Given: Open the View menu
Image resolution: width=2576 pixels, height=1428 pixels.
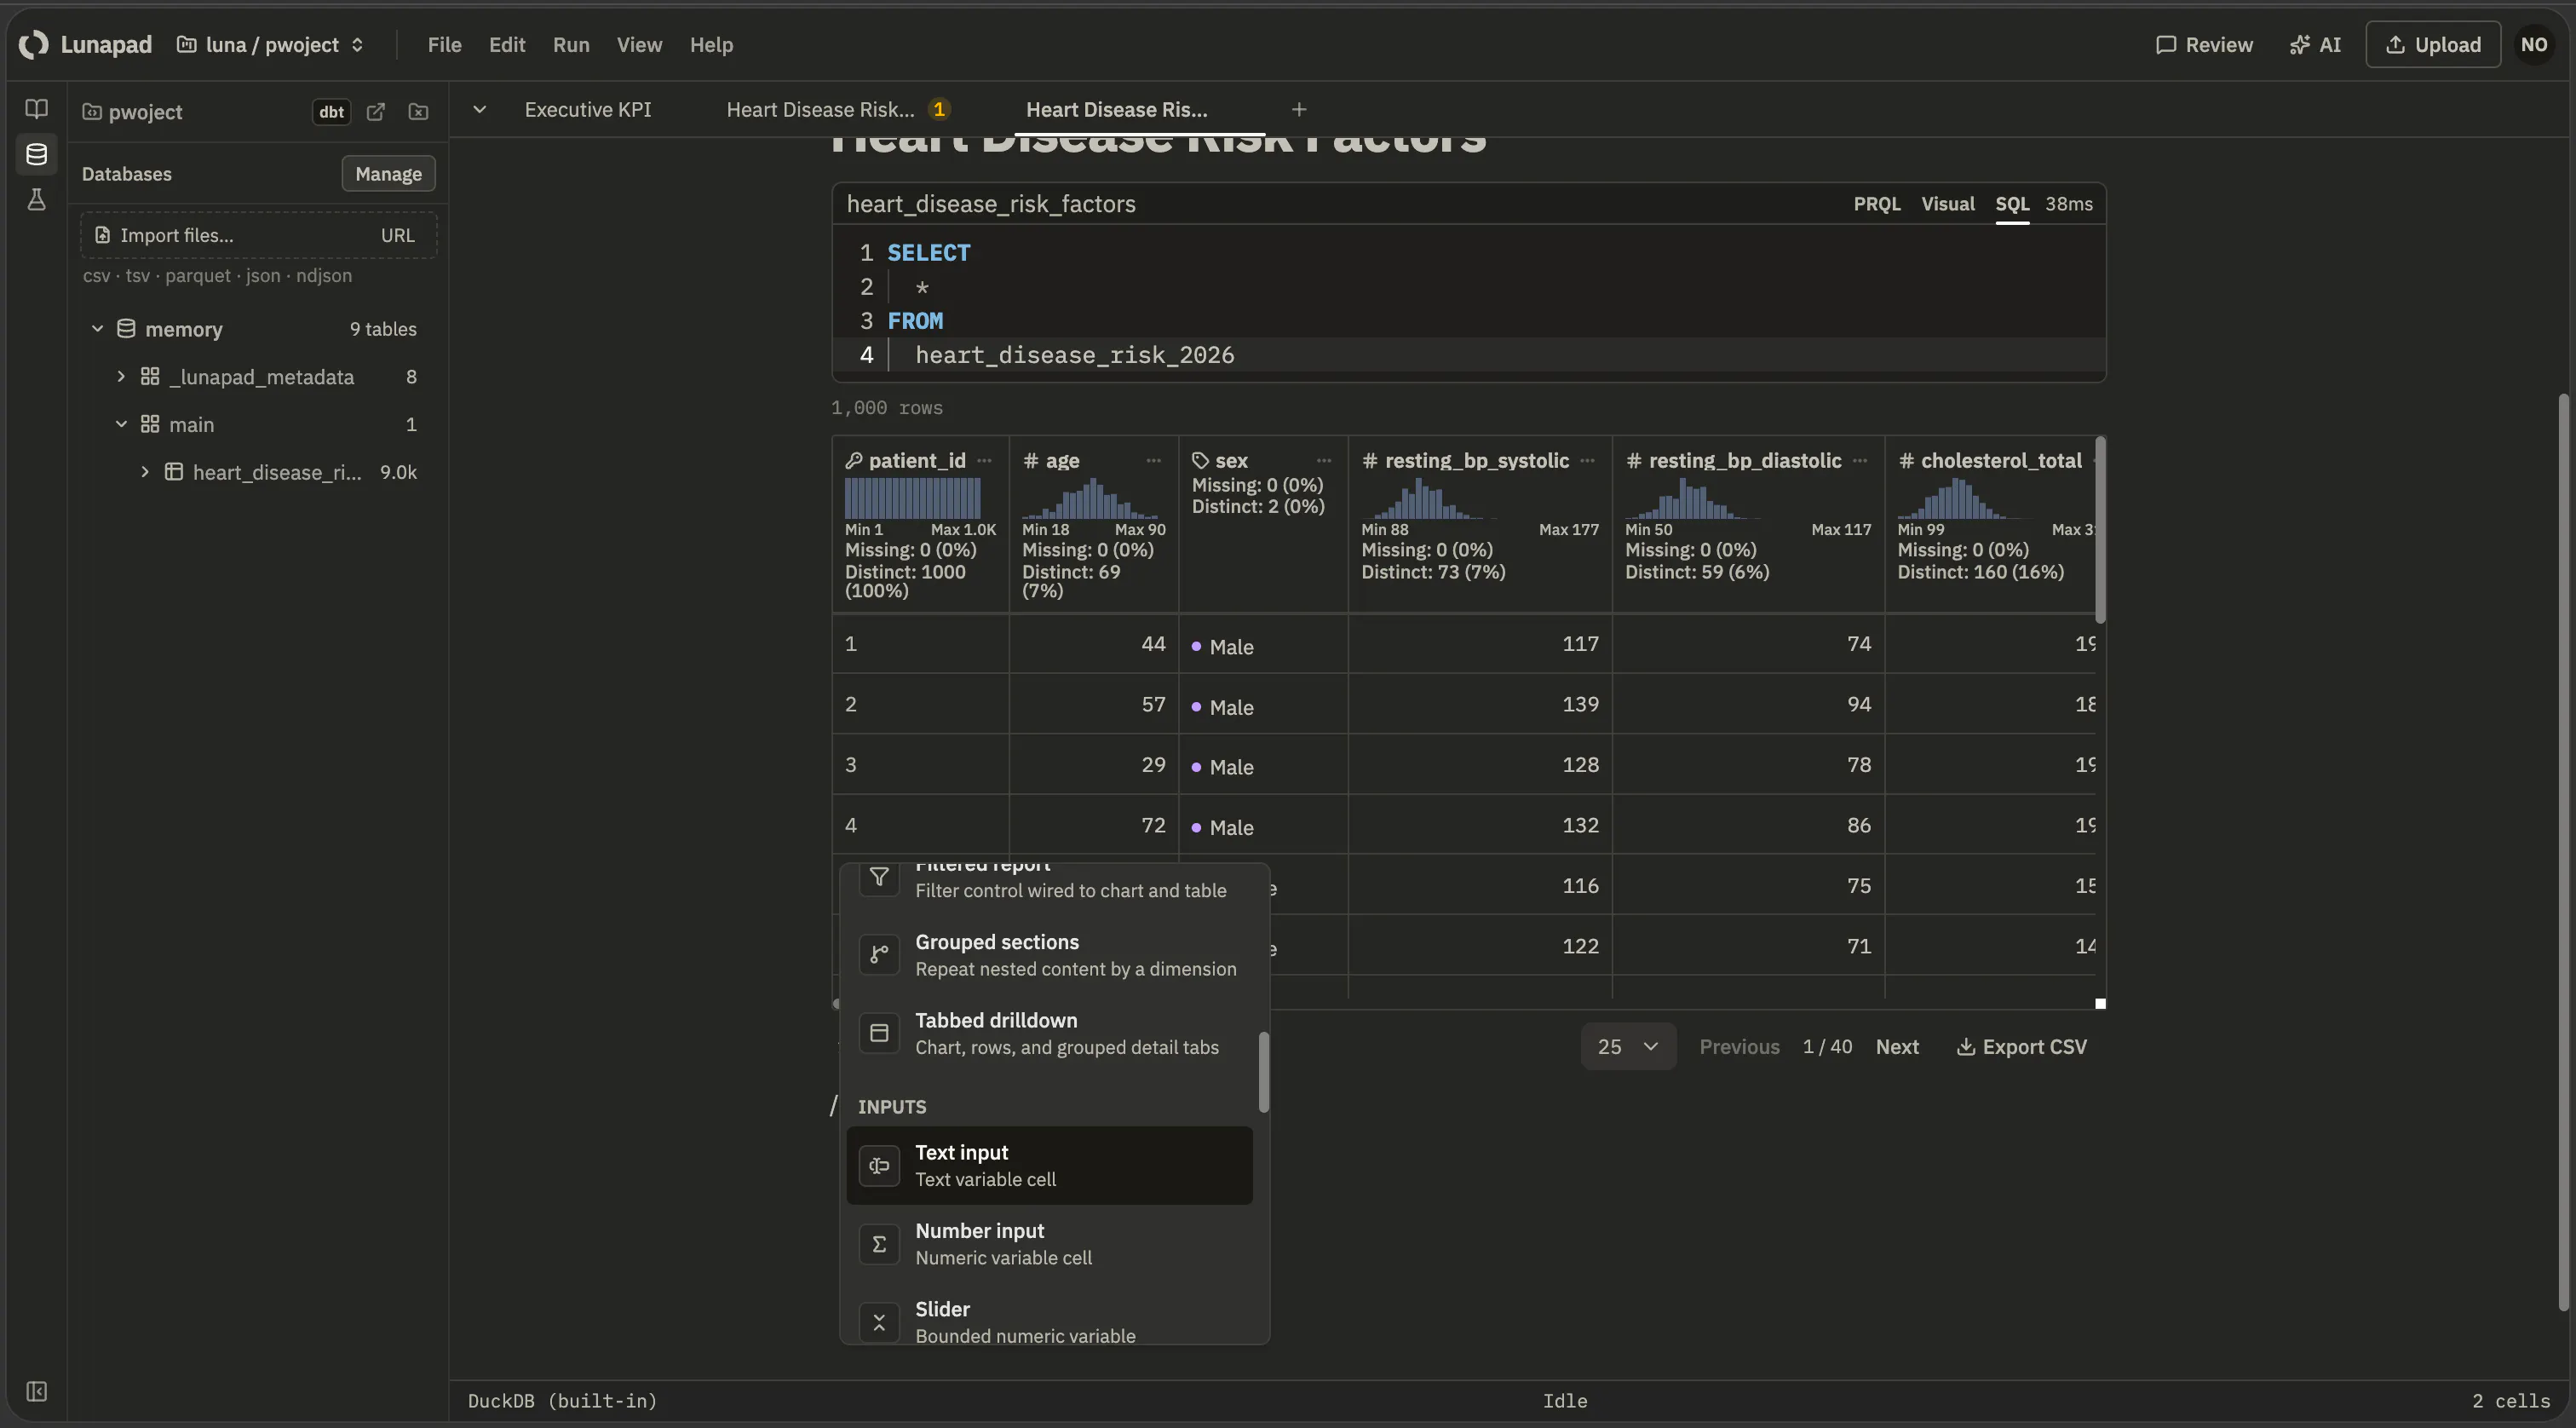Looking at the screenshot, I should pyautogui.click(x=638, y=44).
